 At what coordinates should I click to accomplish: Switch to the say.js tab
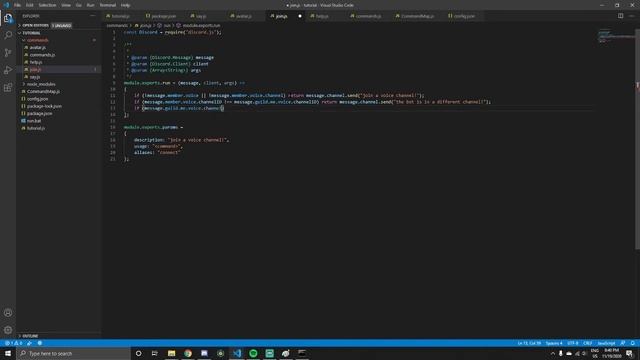click(201, 16)
